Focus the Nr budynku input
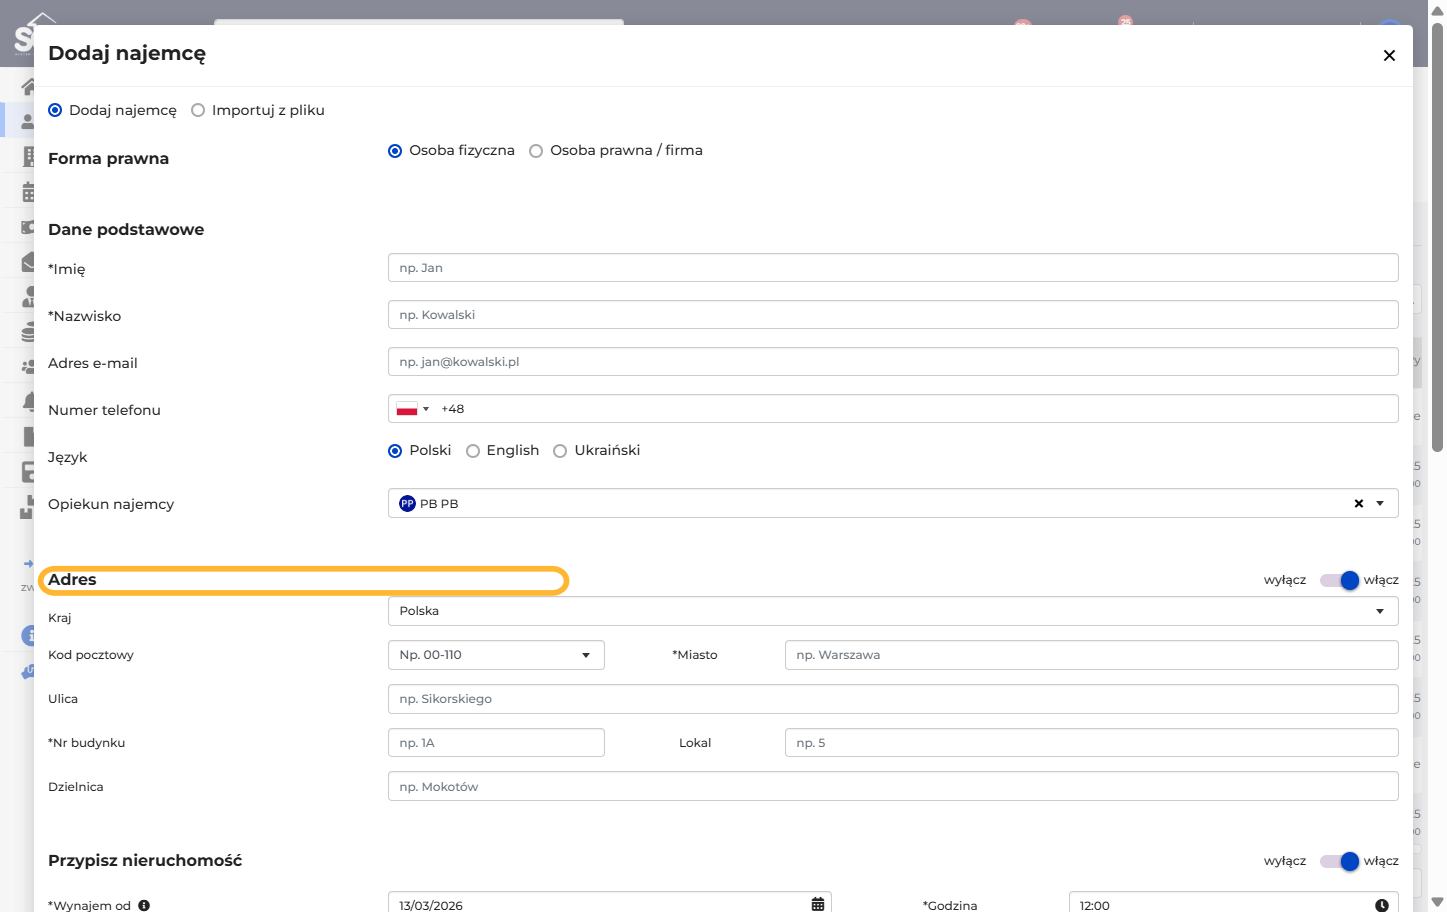Screen dimensions: 1447x912 (x=496, y=743)
